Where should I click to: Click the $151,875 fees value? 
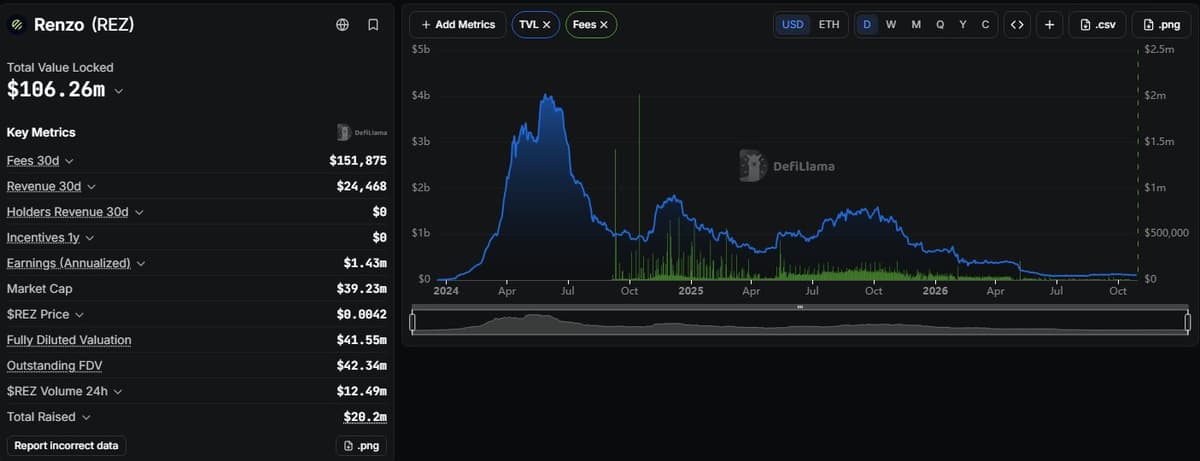coord(358,161)
